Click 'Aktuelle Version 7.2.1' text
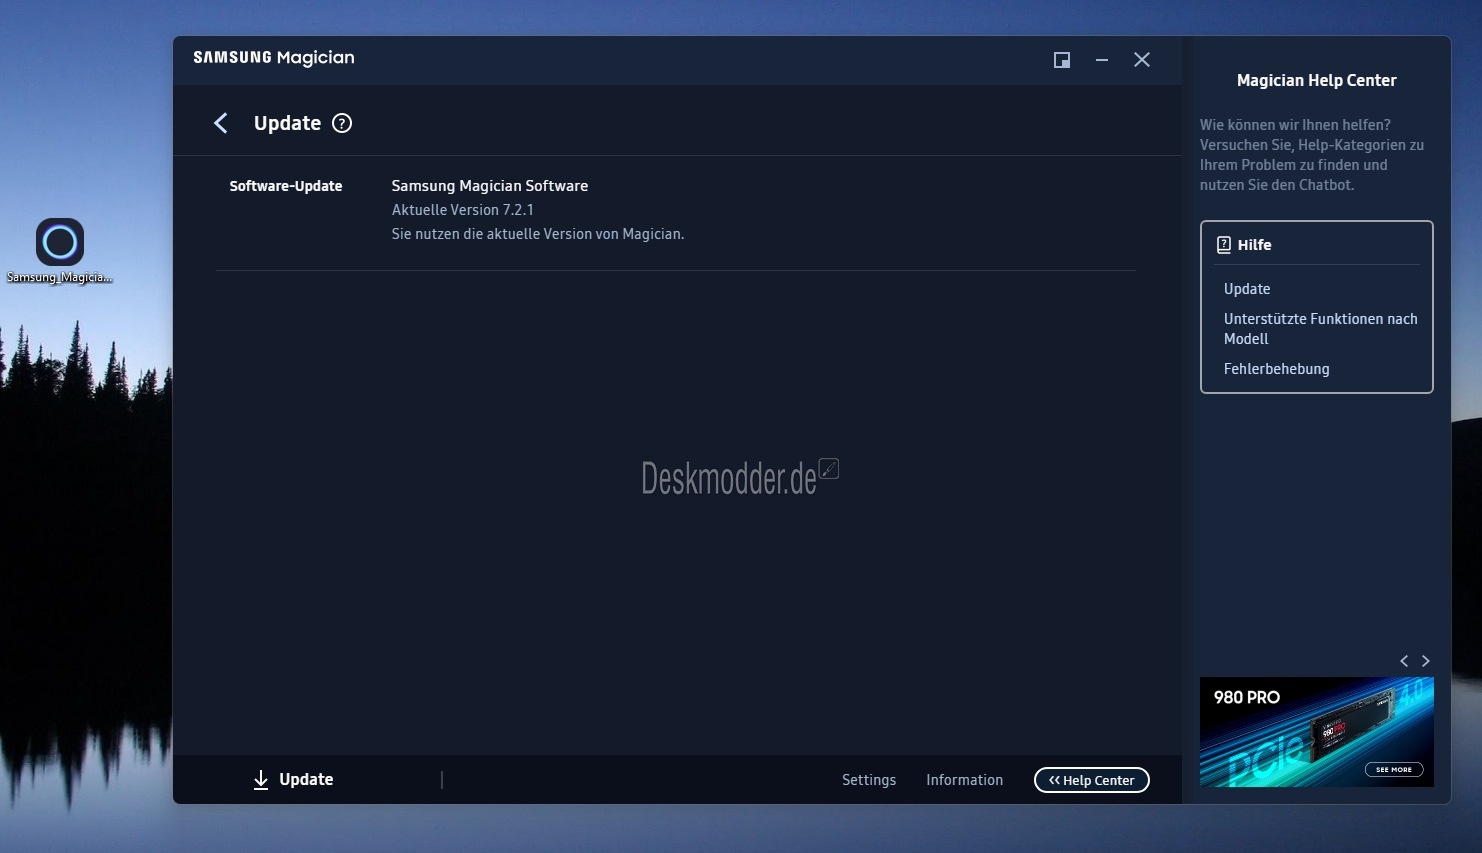This screenshot has width=1482, height=853. [x=463, y=210]
